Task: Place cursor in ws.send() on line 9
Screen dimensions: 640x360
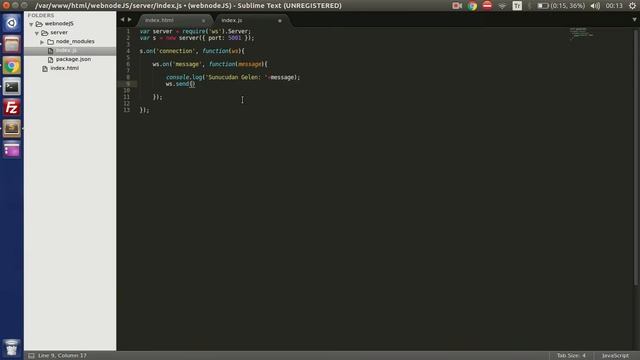Action: tap(180, 84)
